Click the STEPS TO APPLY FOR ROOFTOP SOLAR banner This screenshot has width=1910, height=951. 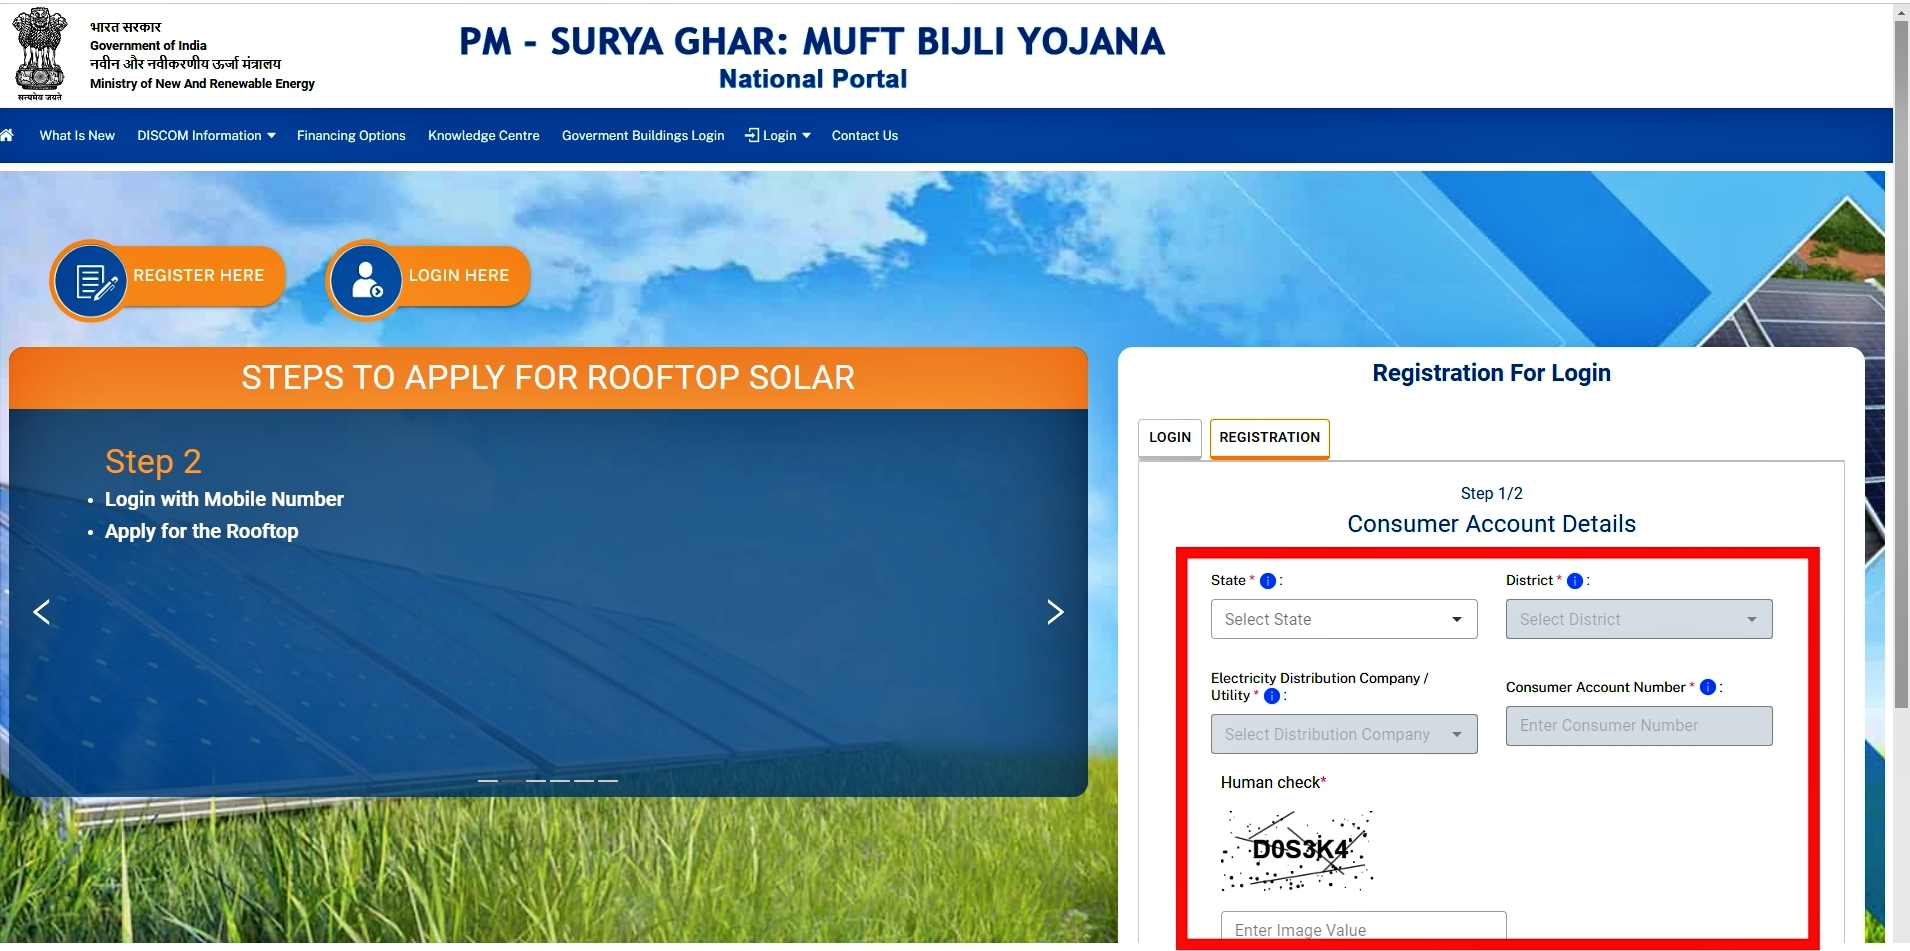[548, 378]
